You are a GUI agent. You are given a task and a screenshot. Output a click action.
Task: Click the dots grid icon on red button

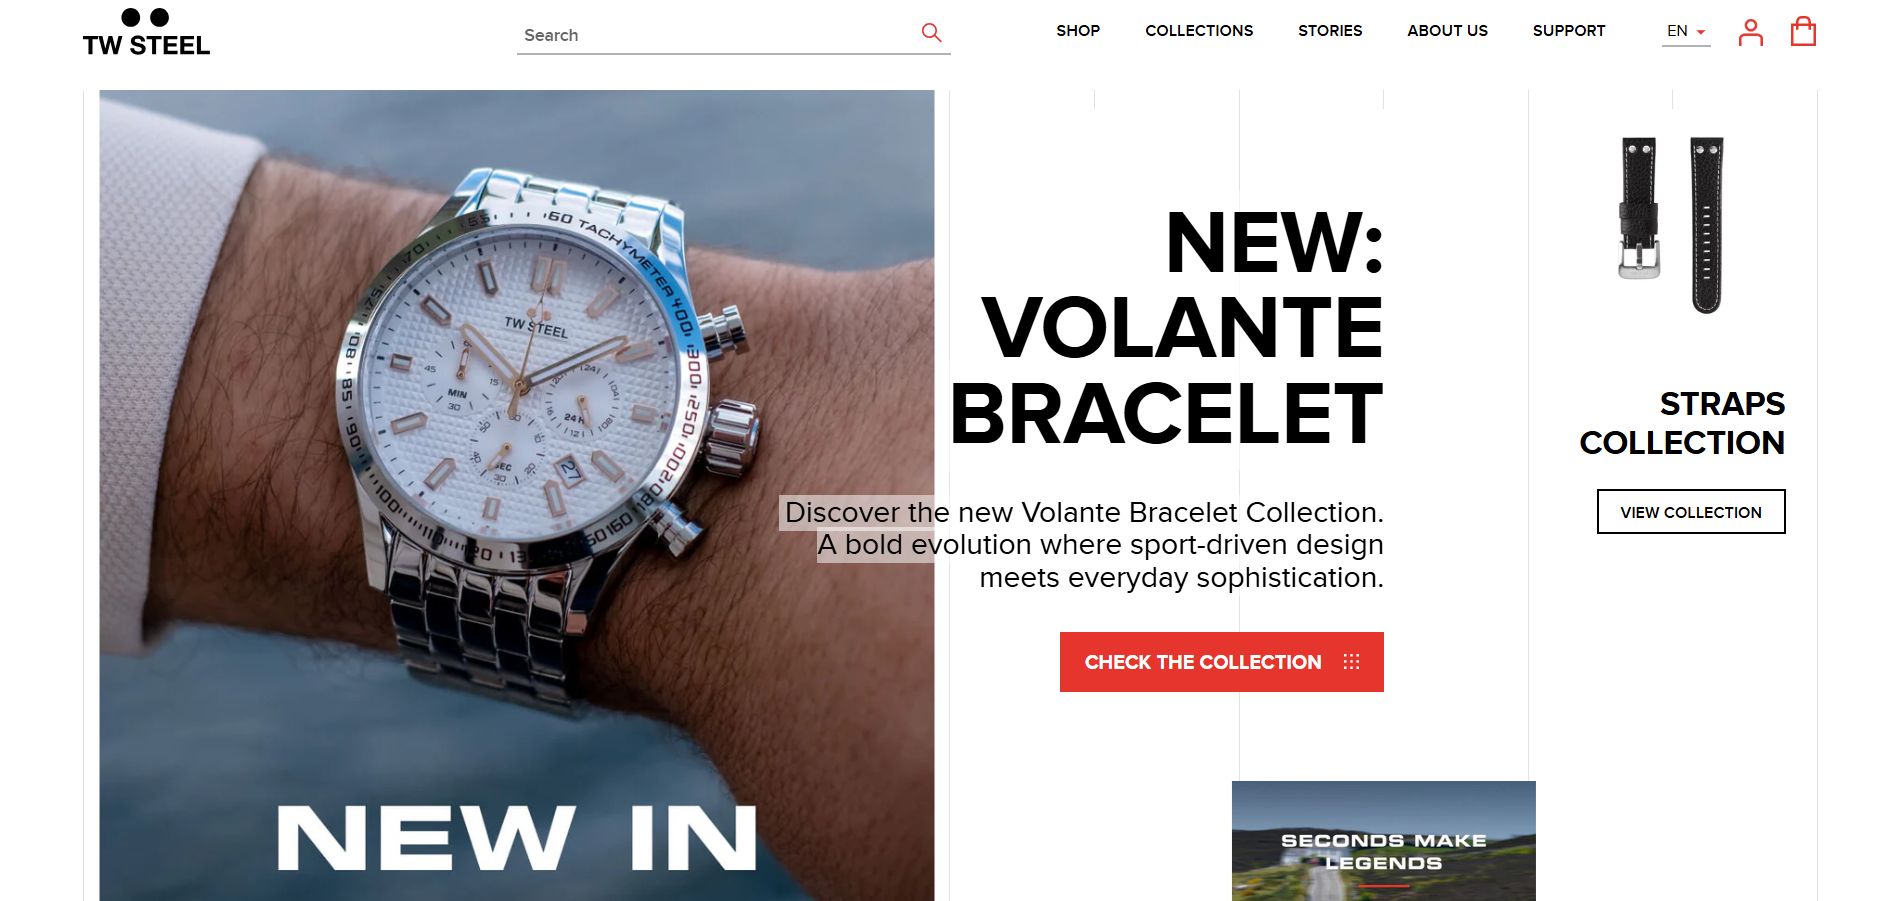[1351, 661]
